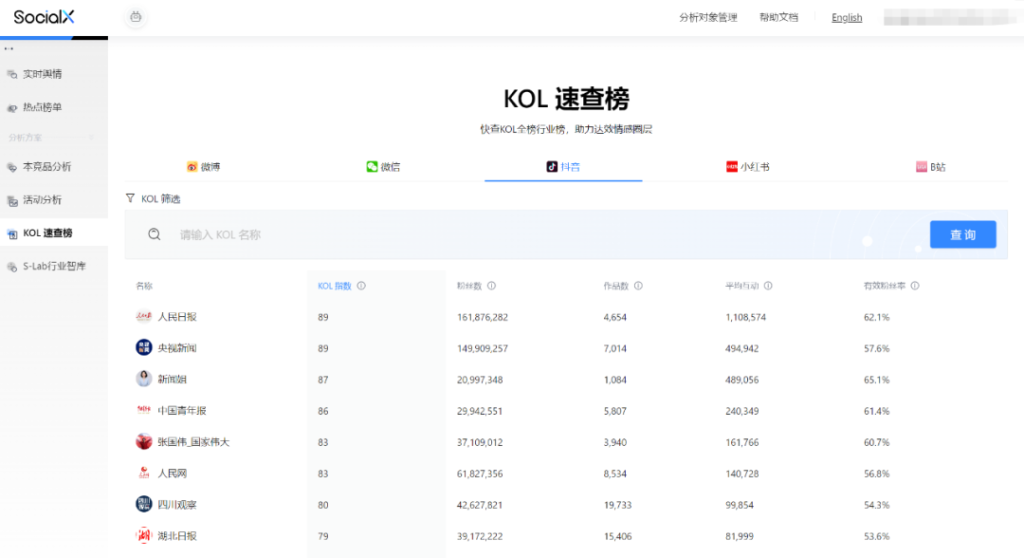The height and width of the screenshot is (558, 1024).
Task: Open the 人民网 KOL name
Action: pos(172,474)
